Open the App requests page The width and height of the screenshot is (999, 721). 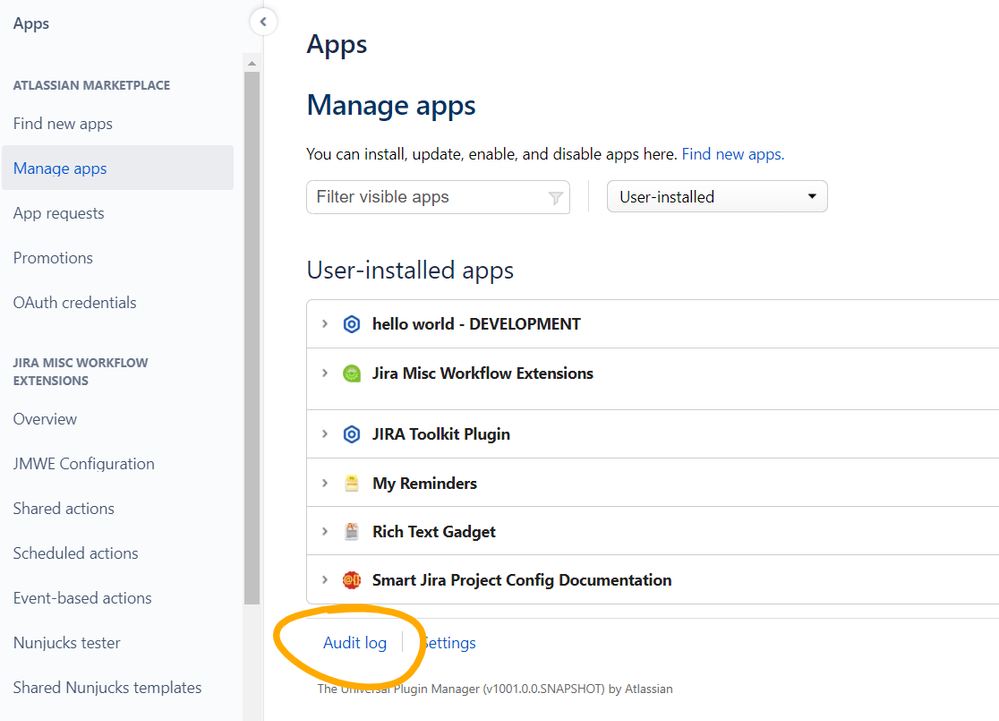58,213
